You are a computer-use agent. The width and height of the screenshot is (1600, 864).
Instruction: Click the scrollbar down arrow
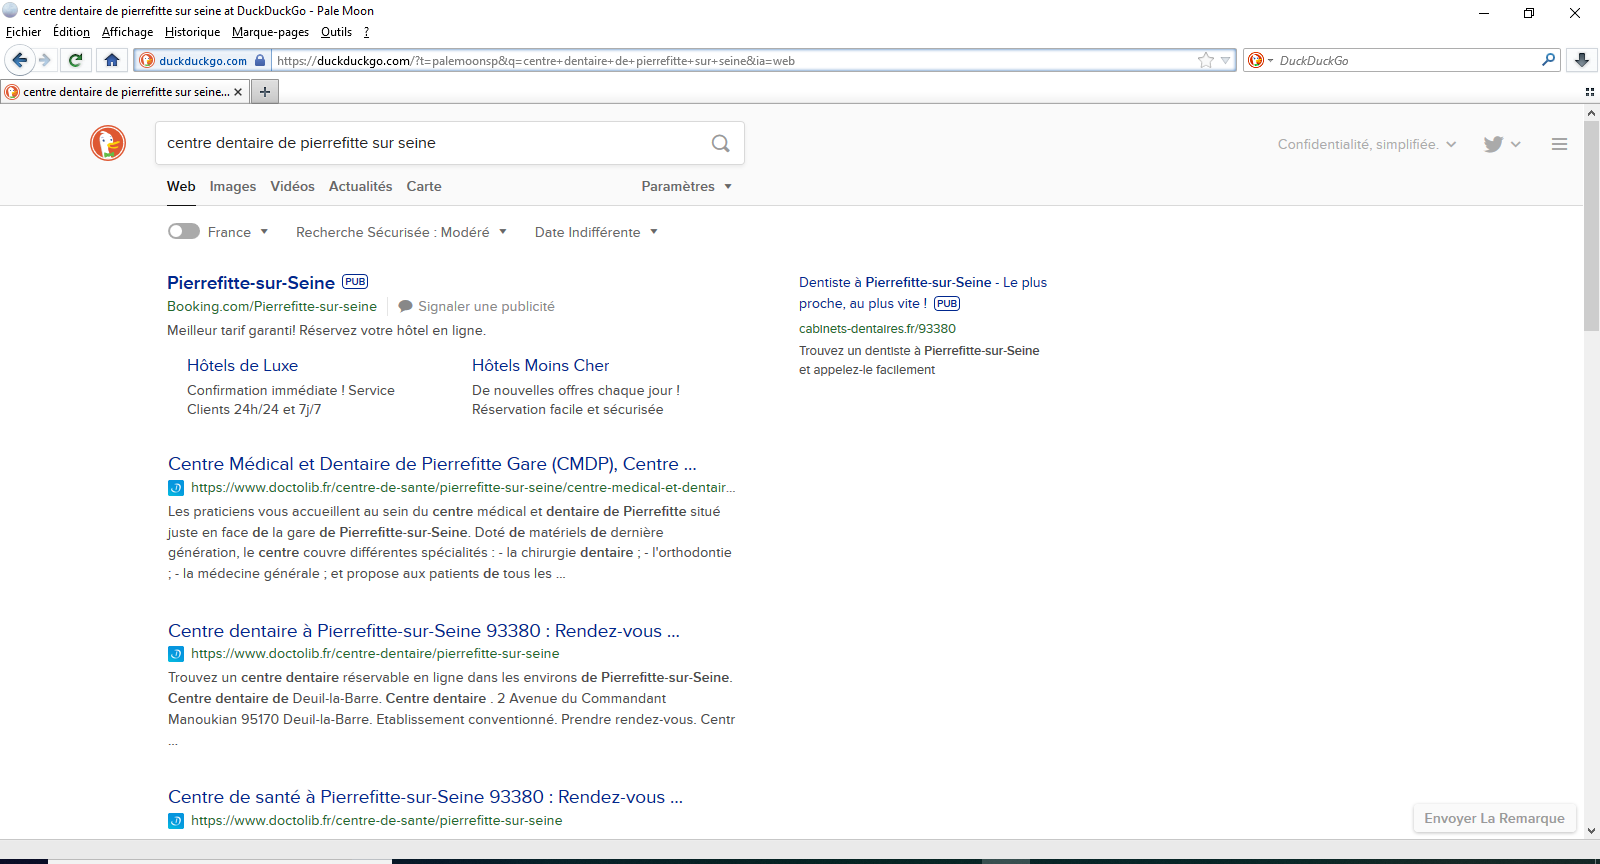[x=1591, y=831]
